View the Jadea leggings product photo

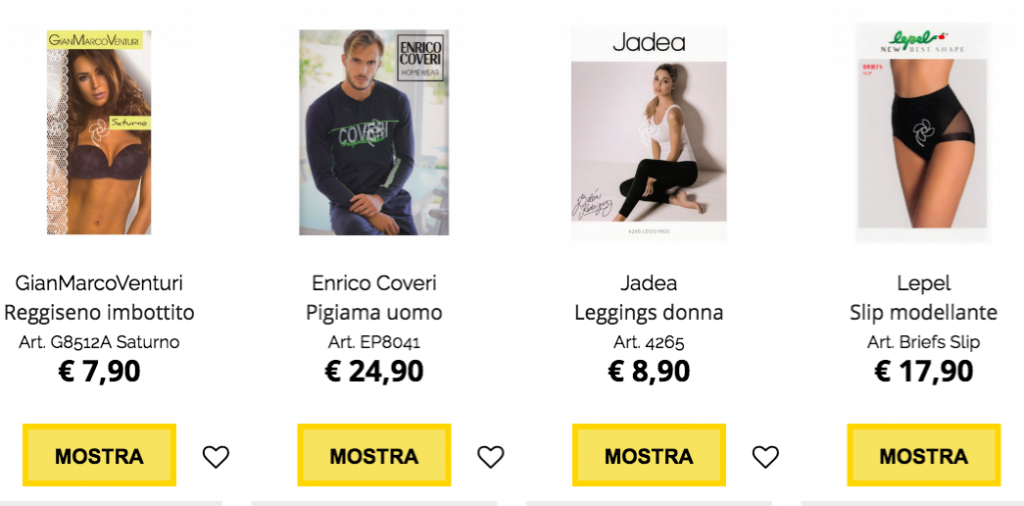[x=649, y=133]
